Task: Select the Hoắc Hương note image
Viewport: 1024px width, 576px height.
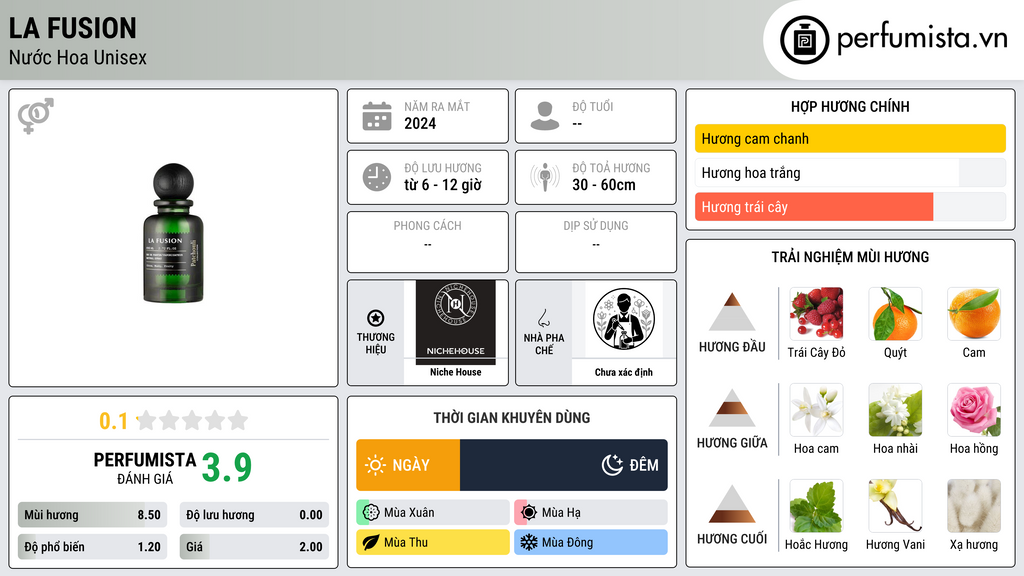Action: click(816, 505)
